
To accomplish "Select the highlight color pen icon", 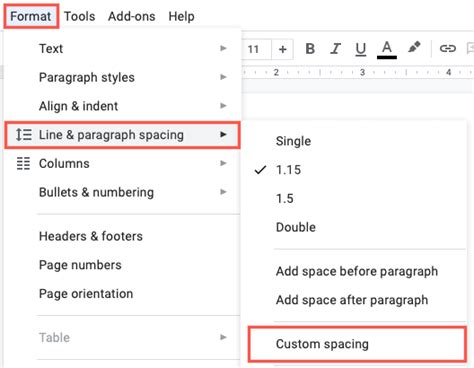I will coord(414,47).
